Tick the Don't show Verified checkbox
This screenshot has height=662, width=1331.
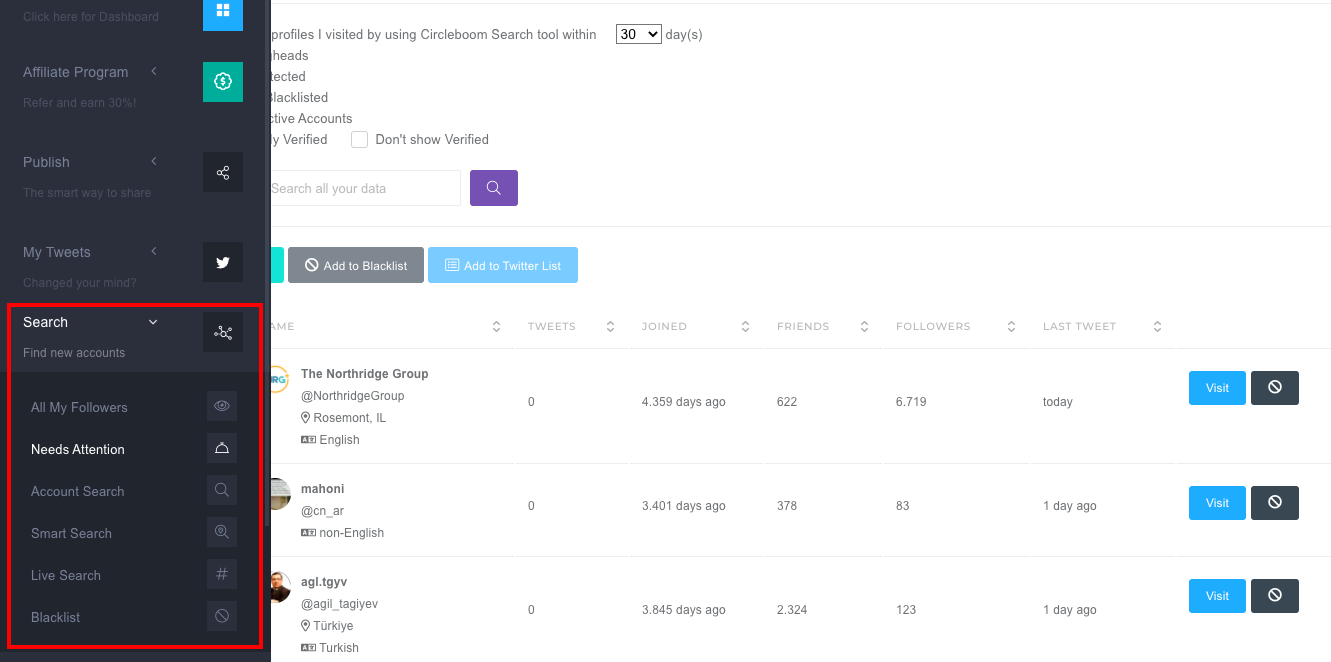(x=360, y=140)
